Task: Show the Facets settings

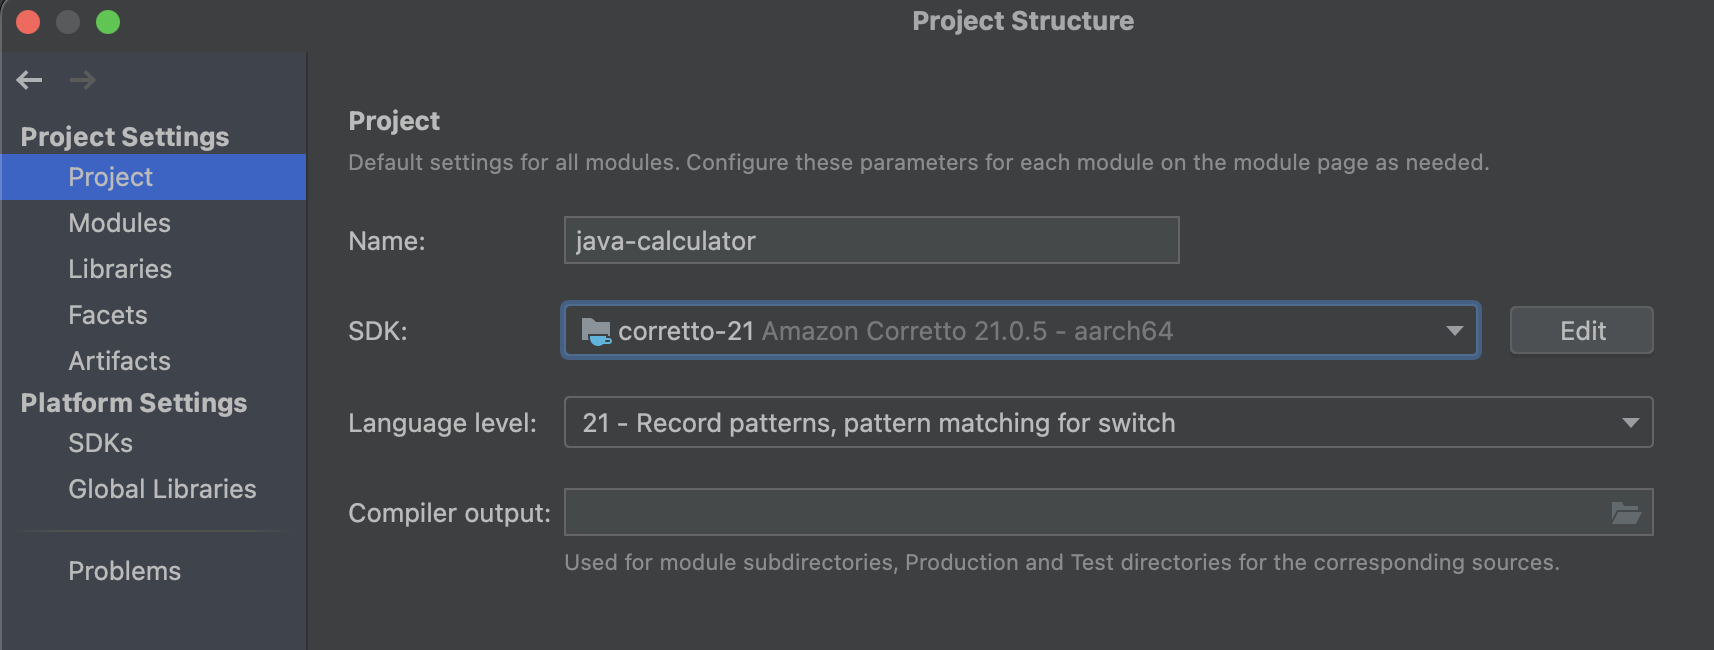Action: click(108, 315)
